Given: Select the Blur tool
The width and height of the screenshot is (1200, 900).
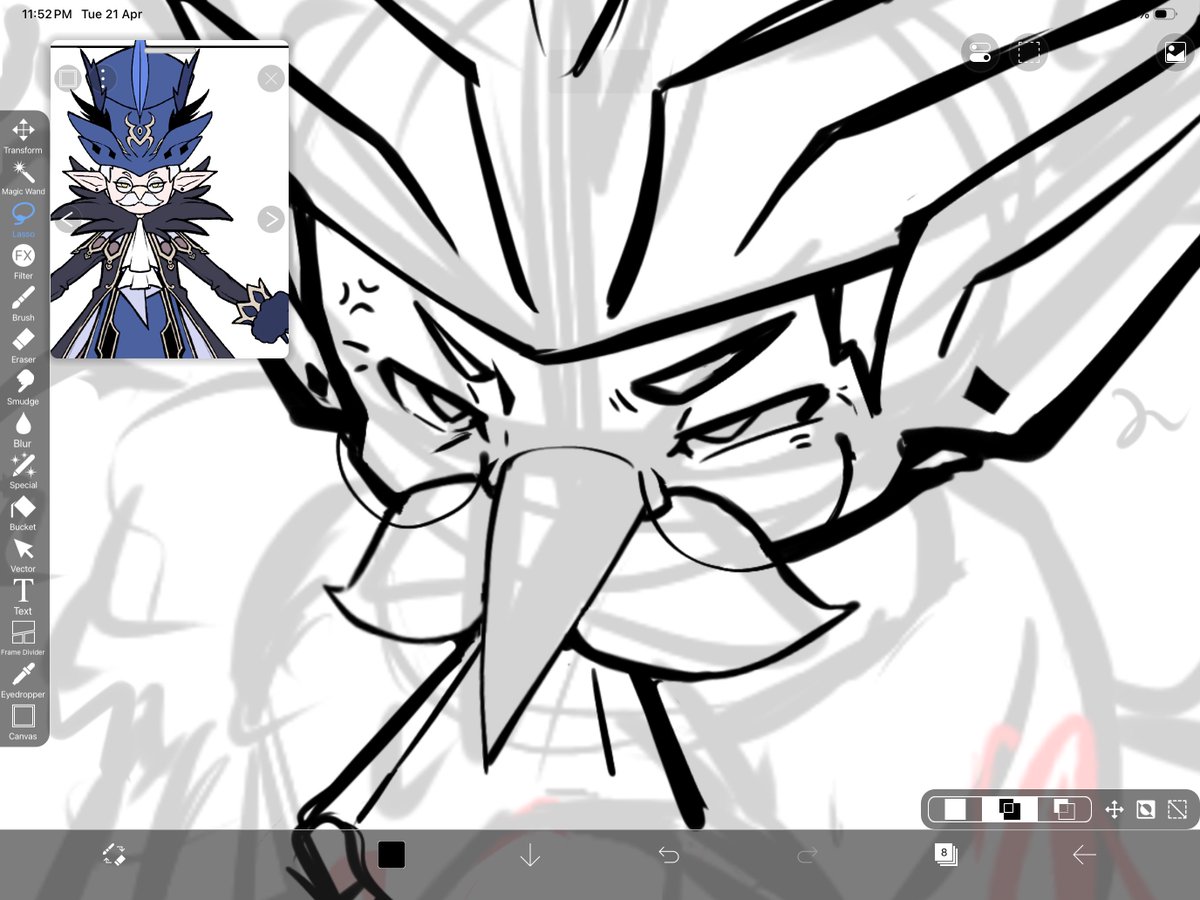Looking at the screenshot, I should tap(23, 429).
